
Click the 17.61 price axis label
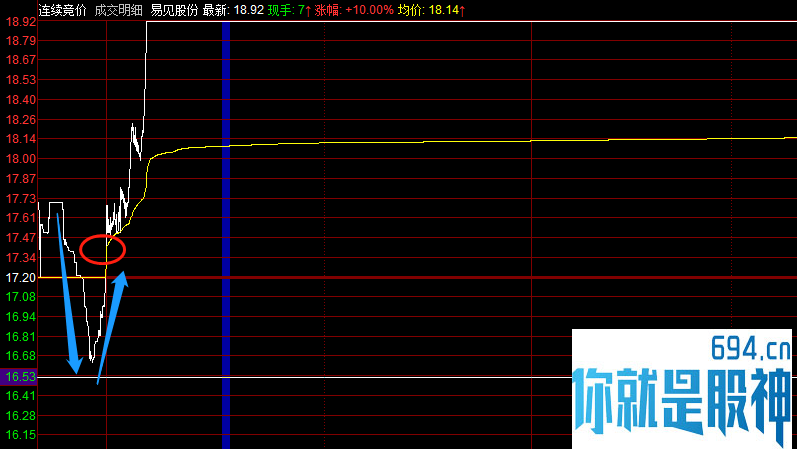[21, 218]
